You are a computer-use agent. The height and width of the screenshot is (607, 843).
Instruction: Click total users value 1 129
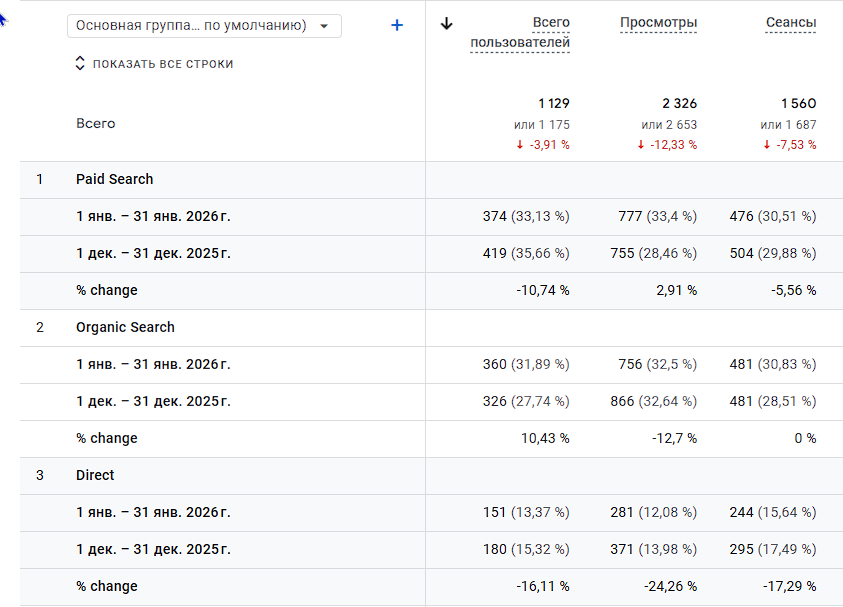(553, 104)
